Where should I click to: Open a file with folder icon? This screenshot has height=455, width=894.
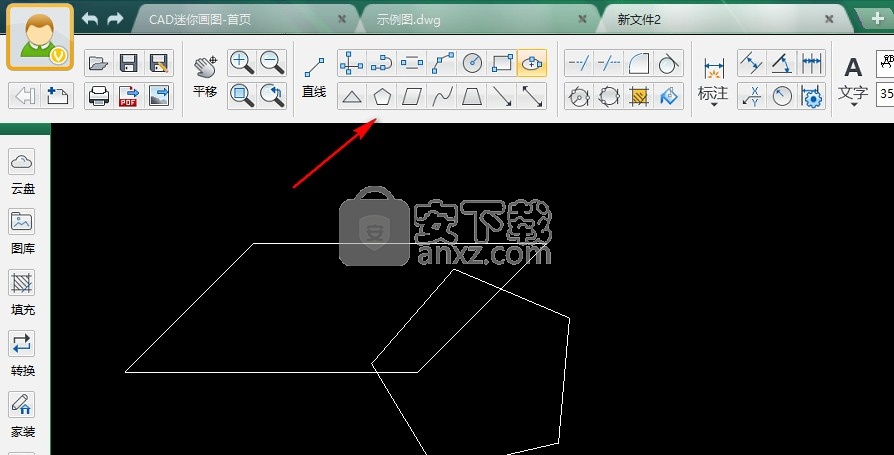tap(99, 63)
